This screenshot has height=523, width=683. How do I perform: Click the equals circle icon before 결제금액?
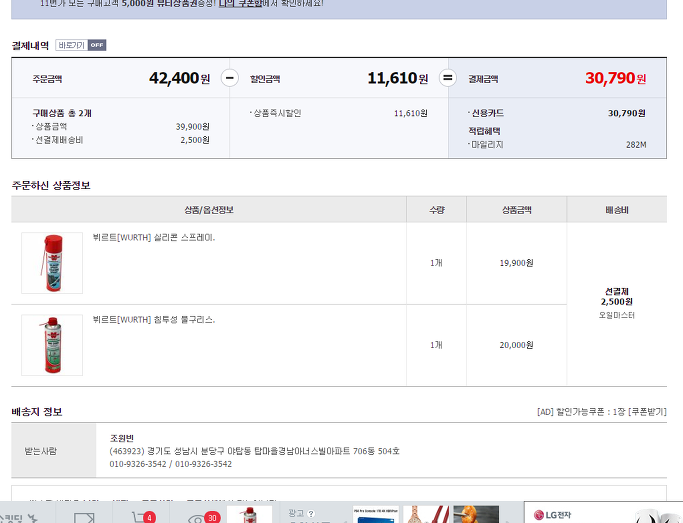[447, 78]
